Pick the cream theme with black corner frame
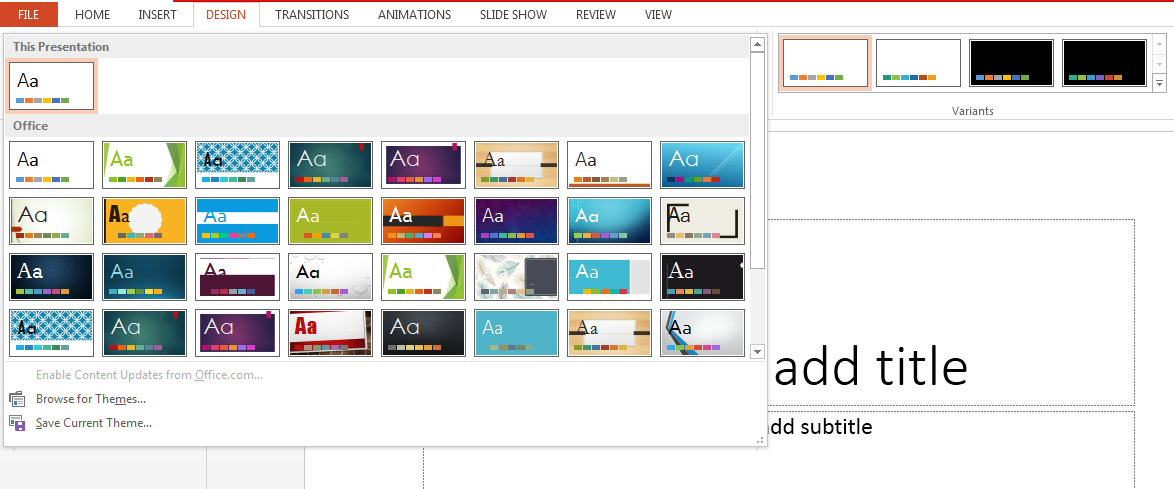The height and width of the screenshot is (489, 1174). 702,221
